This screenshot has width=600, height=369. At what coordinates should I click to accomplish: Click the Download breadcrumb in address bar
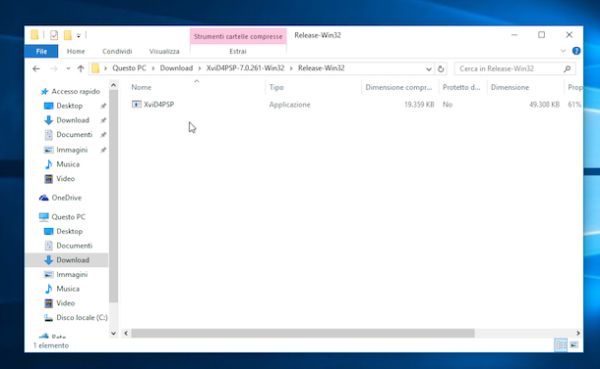click(176, 68)
